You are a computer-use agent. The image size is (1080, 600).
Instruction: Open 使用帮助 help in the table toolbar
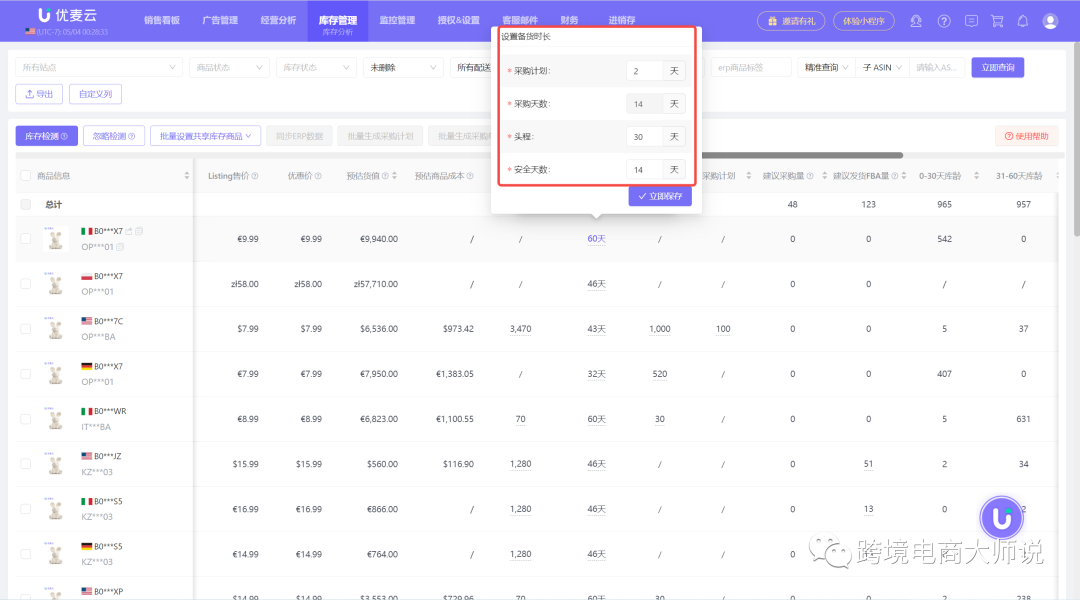(1029, 136)
